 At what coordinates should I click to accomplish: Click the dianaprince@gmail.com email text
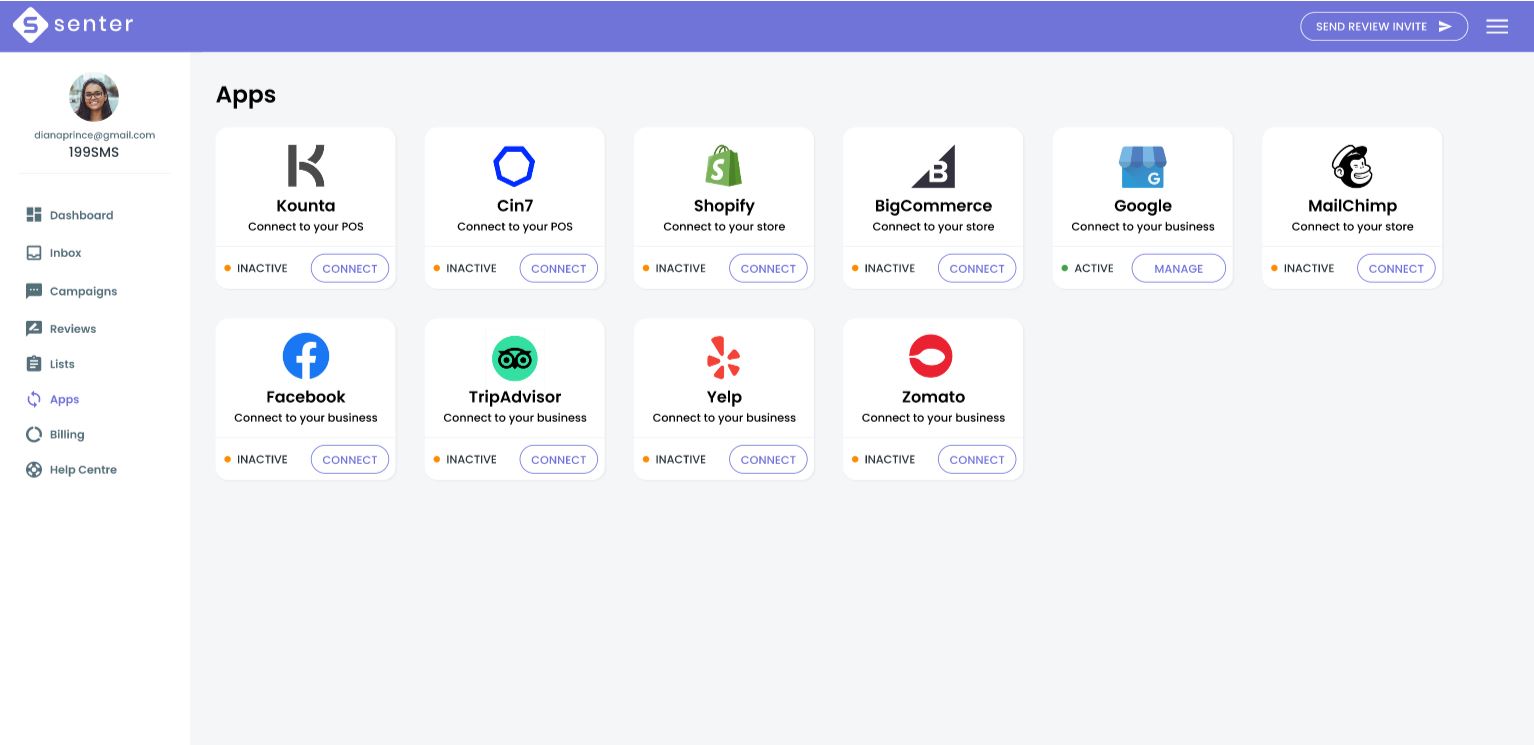[x=94, y=134]
